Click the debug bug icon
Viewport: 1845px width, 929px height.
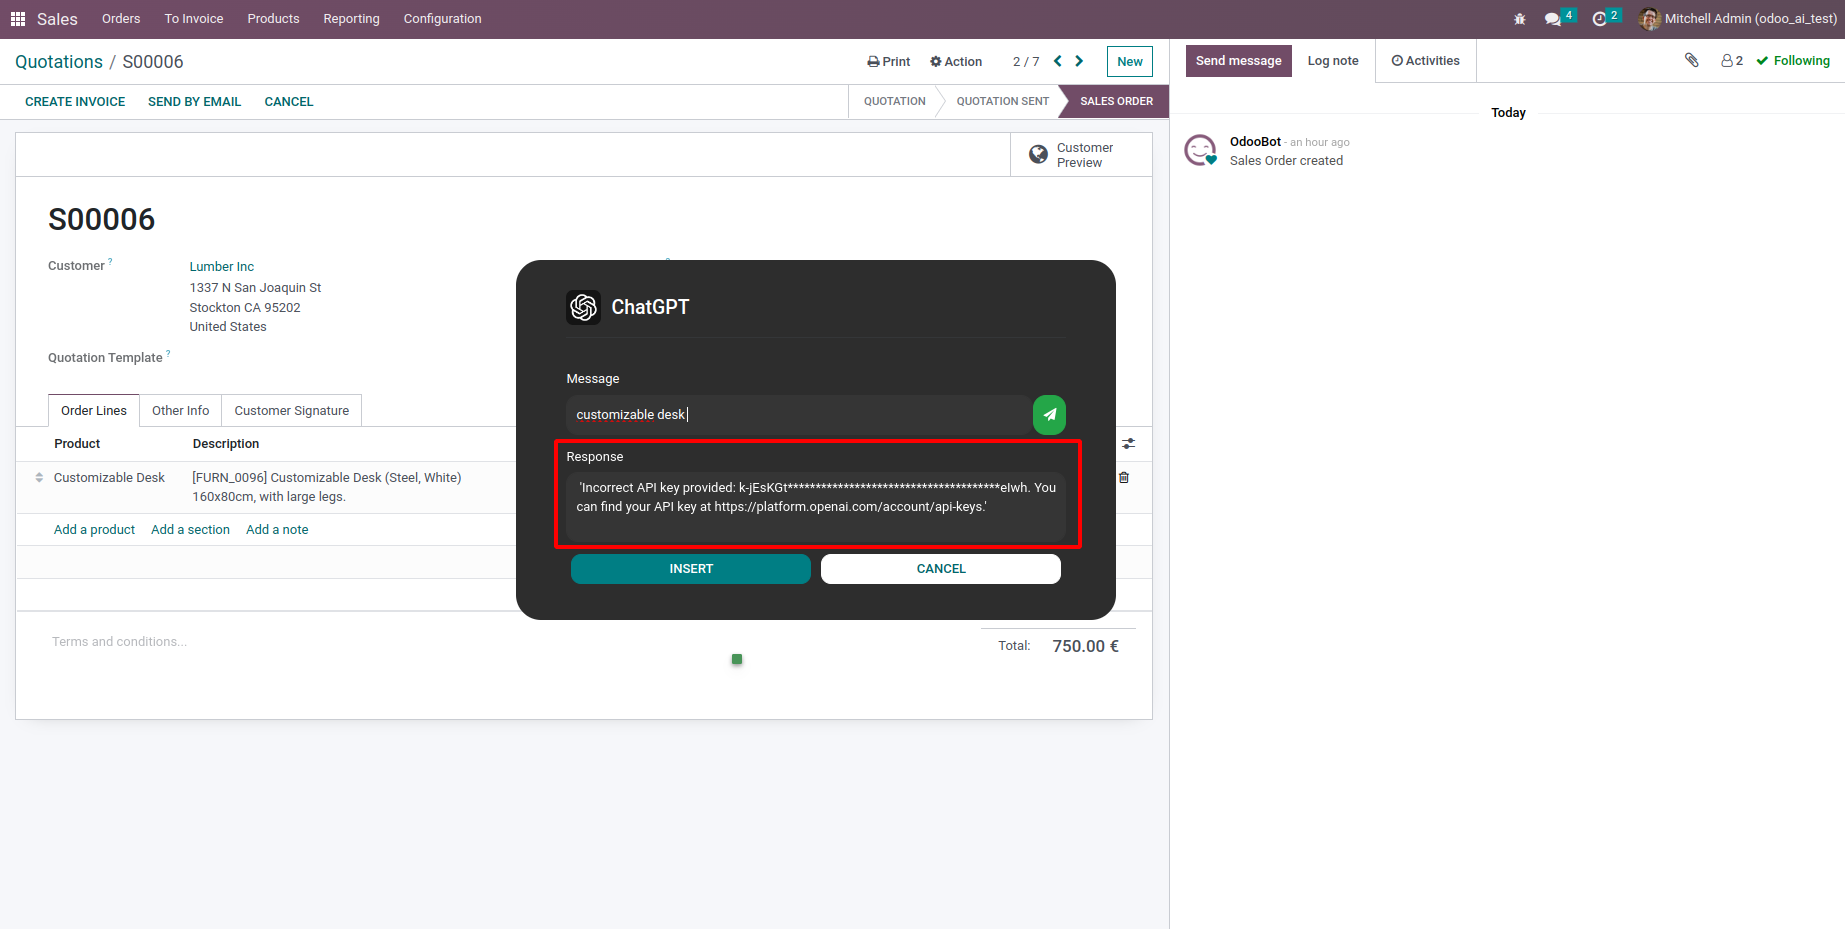(x=1520, y=19)
